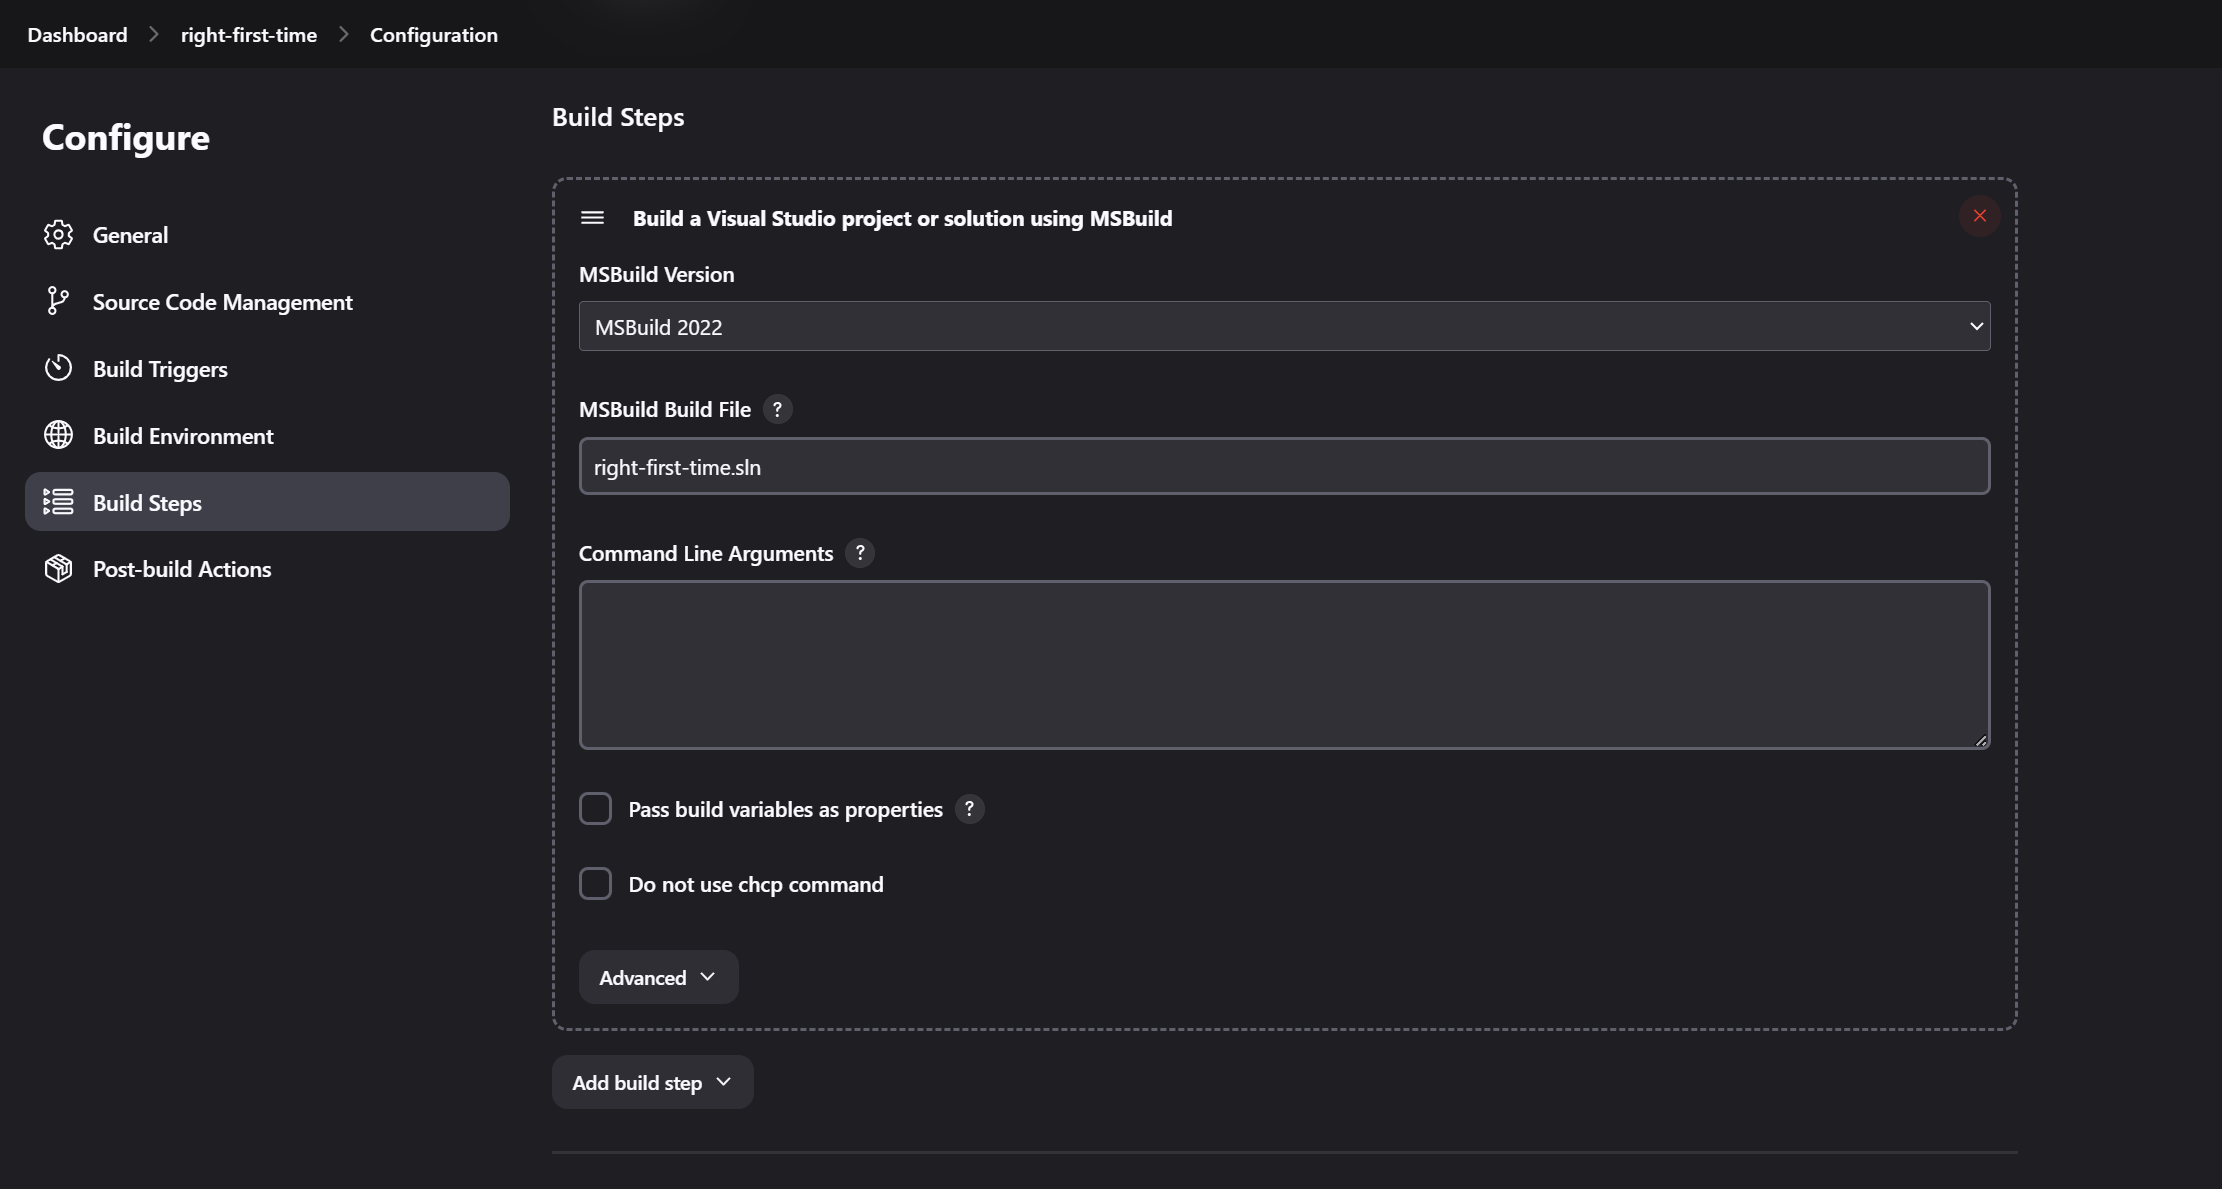This screenshot has height=1189, width=2222.
Task: Expand the Advanced options section
Action: (658, 977)
